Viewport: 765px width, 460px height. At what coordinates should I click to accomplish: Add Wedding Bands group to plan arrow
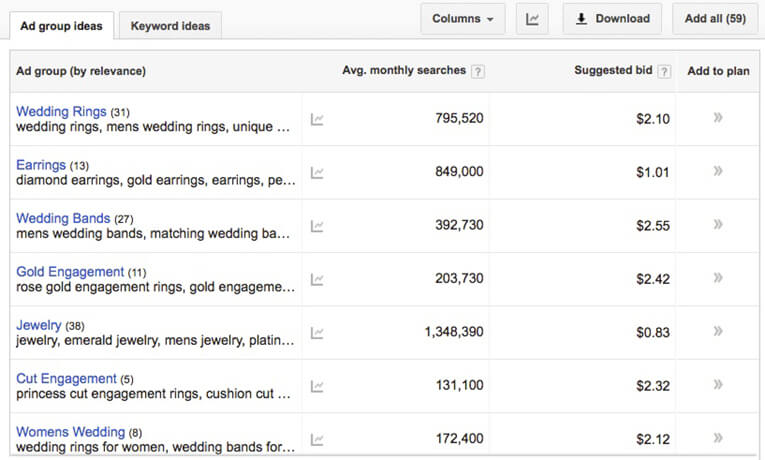tap(718, 224)
